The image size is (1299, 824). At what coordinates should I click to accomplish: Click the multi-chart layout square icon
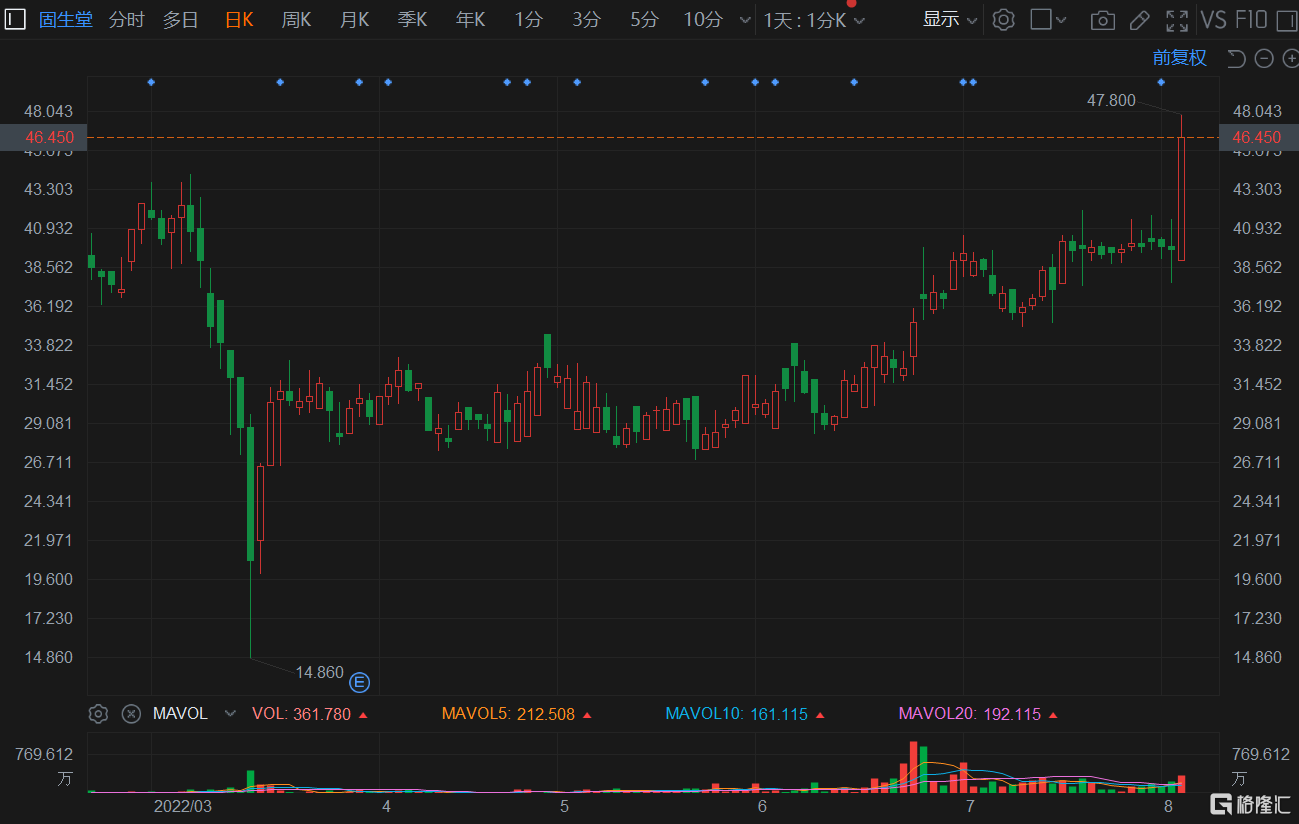(x=1041, y=19)
